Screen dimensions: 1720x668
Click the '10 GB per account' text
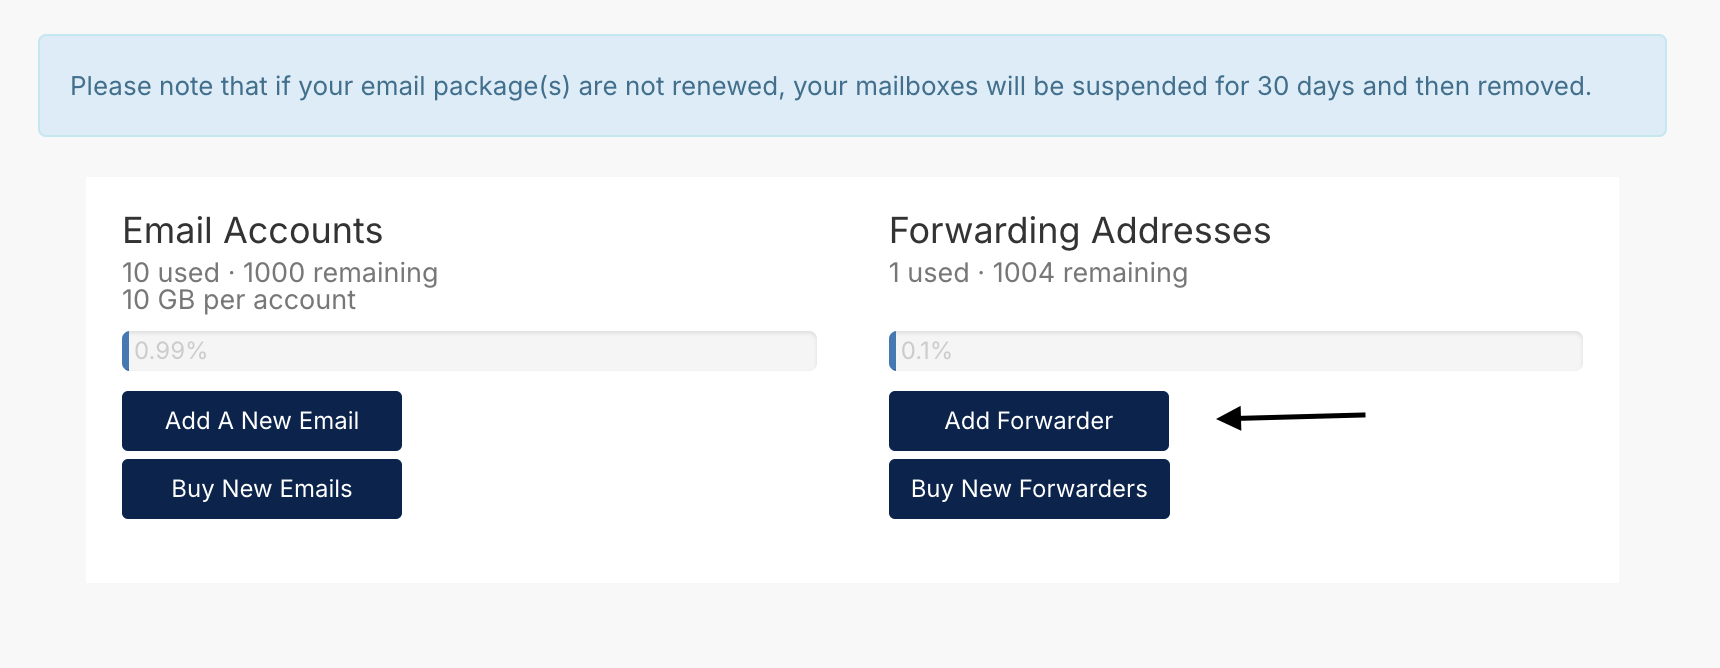pos(239,300)
